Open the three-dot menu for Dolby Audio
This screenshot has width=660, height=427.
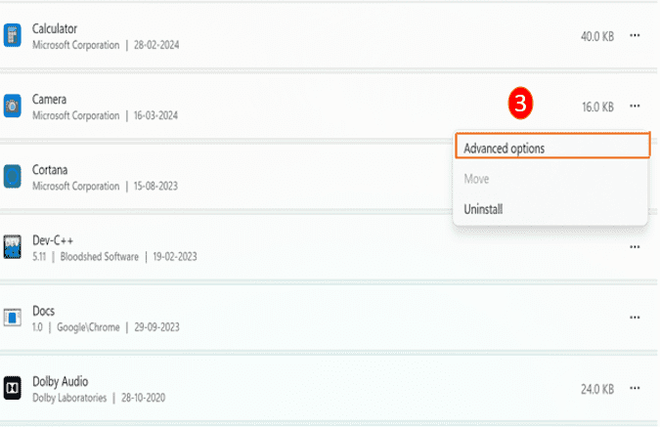pos(634,388)
